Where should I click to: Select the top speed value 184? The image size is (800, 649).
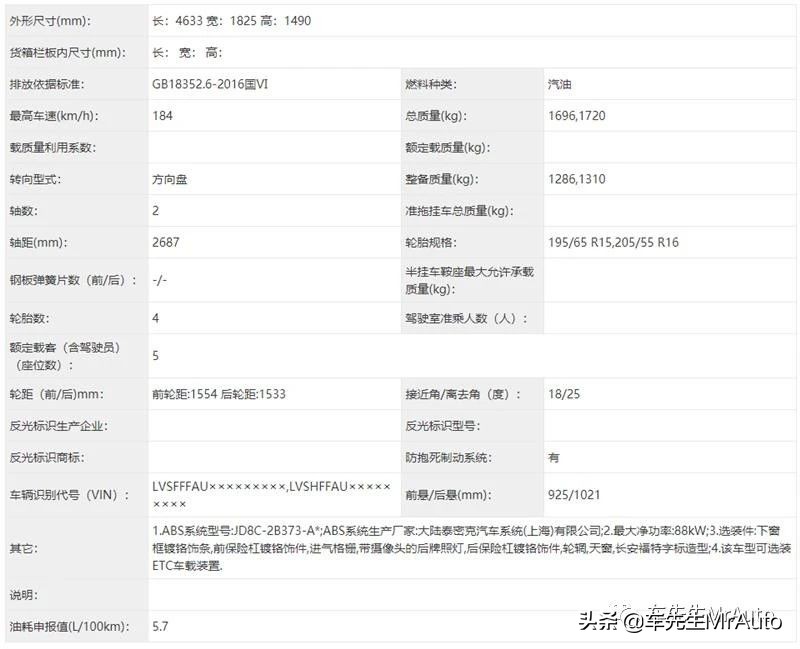click(x=161, y=115)
